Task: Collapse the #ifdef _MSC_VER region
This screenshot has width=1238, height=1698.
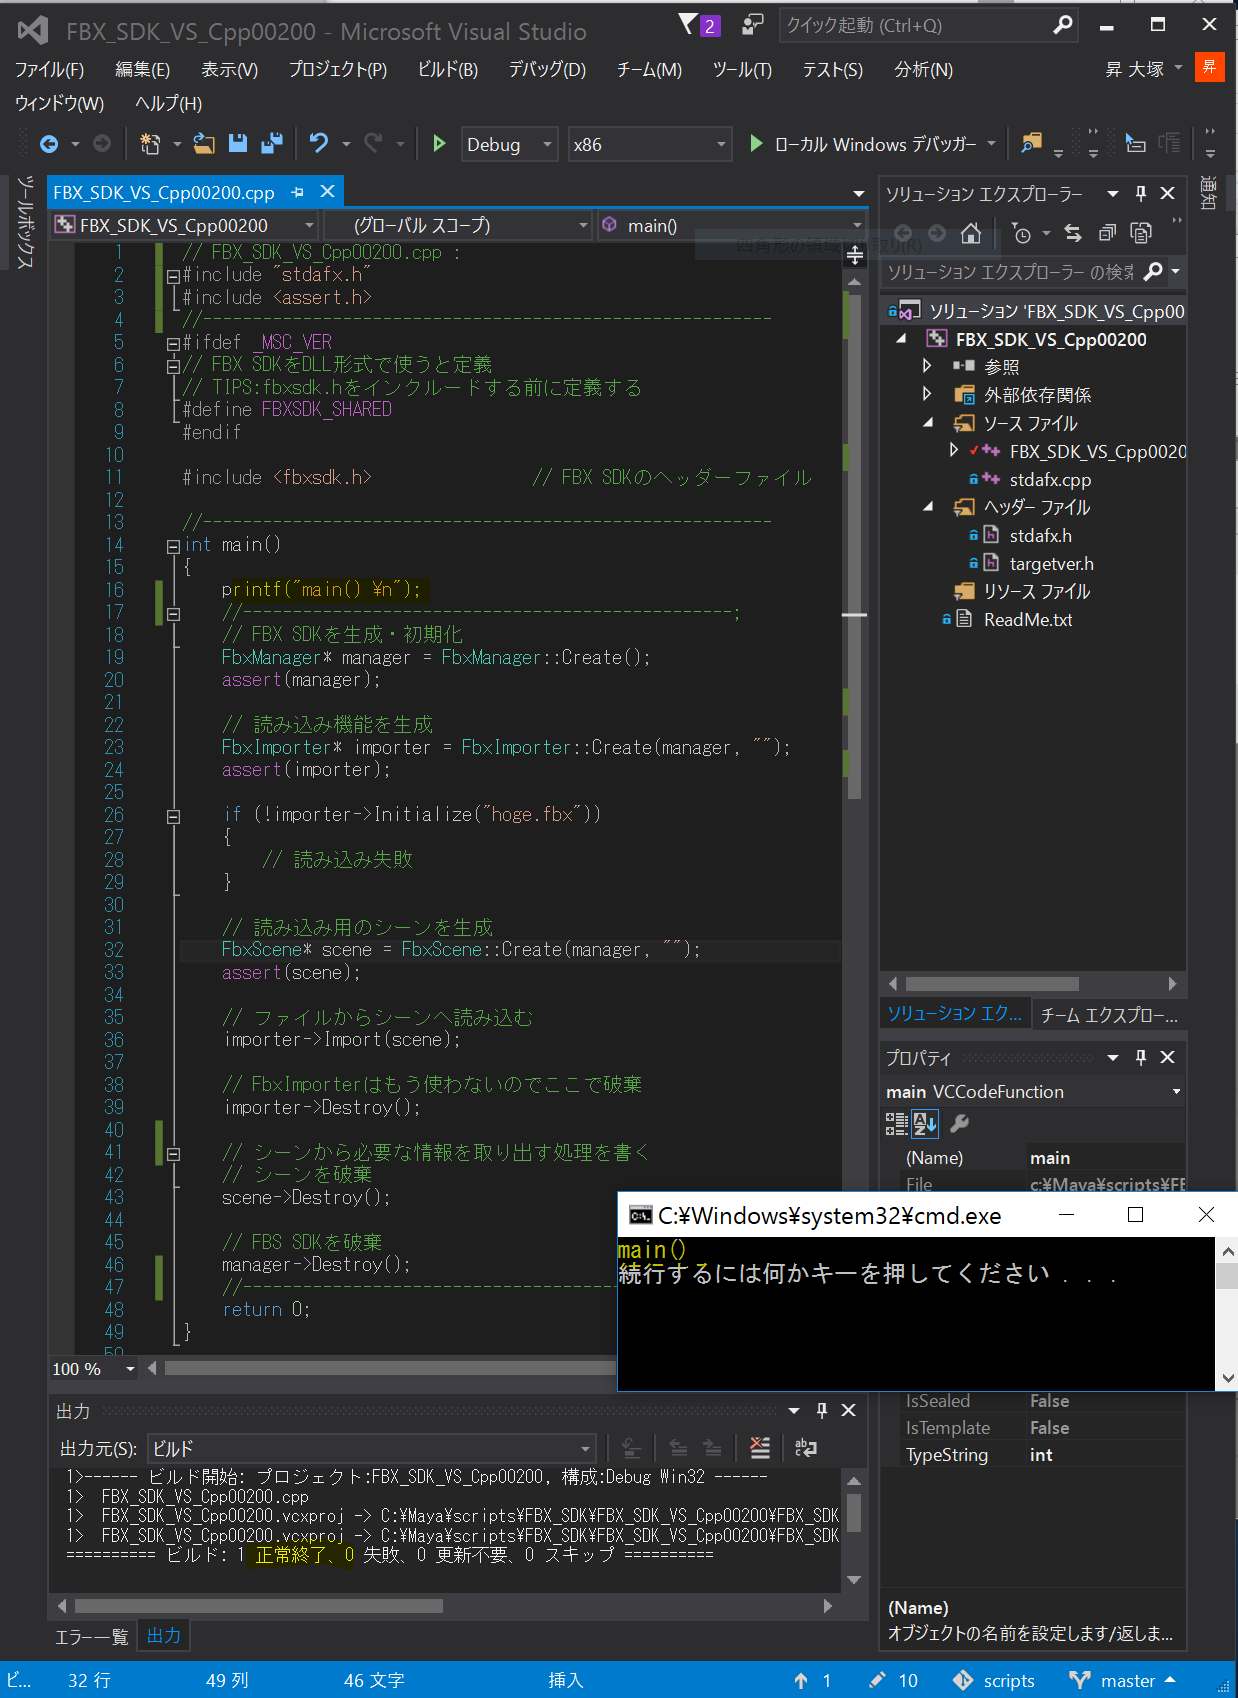Action: tap(173, 343)
